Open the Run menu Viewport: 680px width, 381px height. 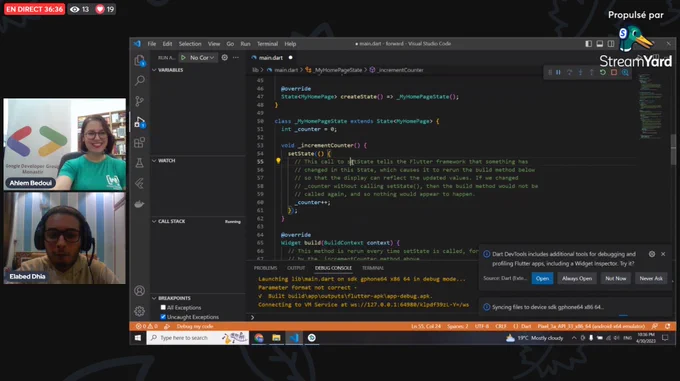pyautogui.click(x=245, y=44)
